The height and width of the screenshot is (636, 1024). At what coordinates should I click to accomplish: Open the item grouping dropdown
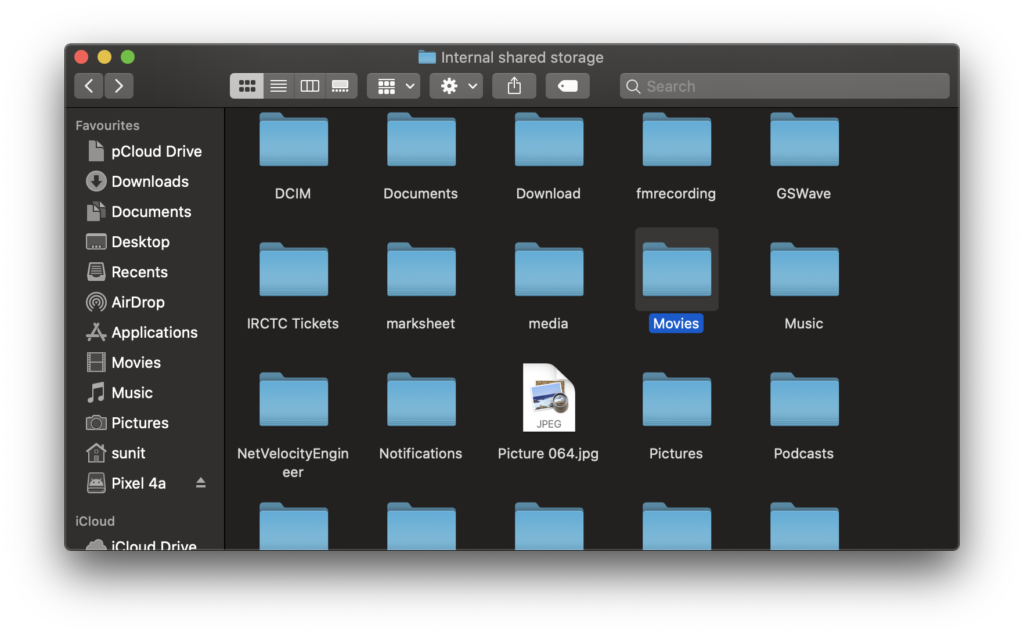(393, 86)
